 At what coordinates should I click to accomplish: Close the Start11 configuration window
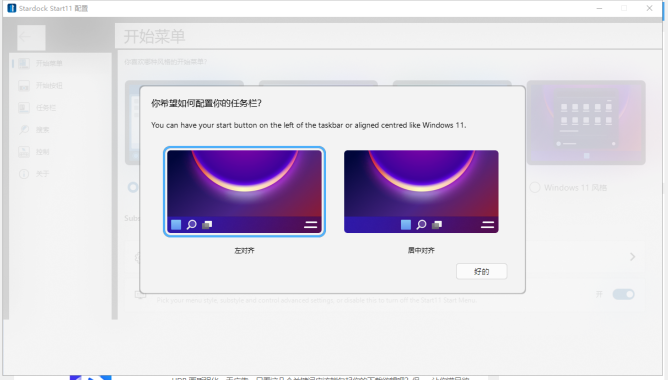pos(649,8)
